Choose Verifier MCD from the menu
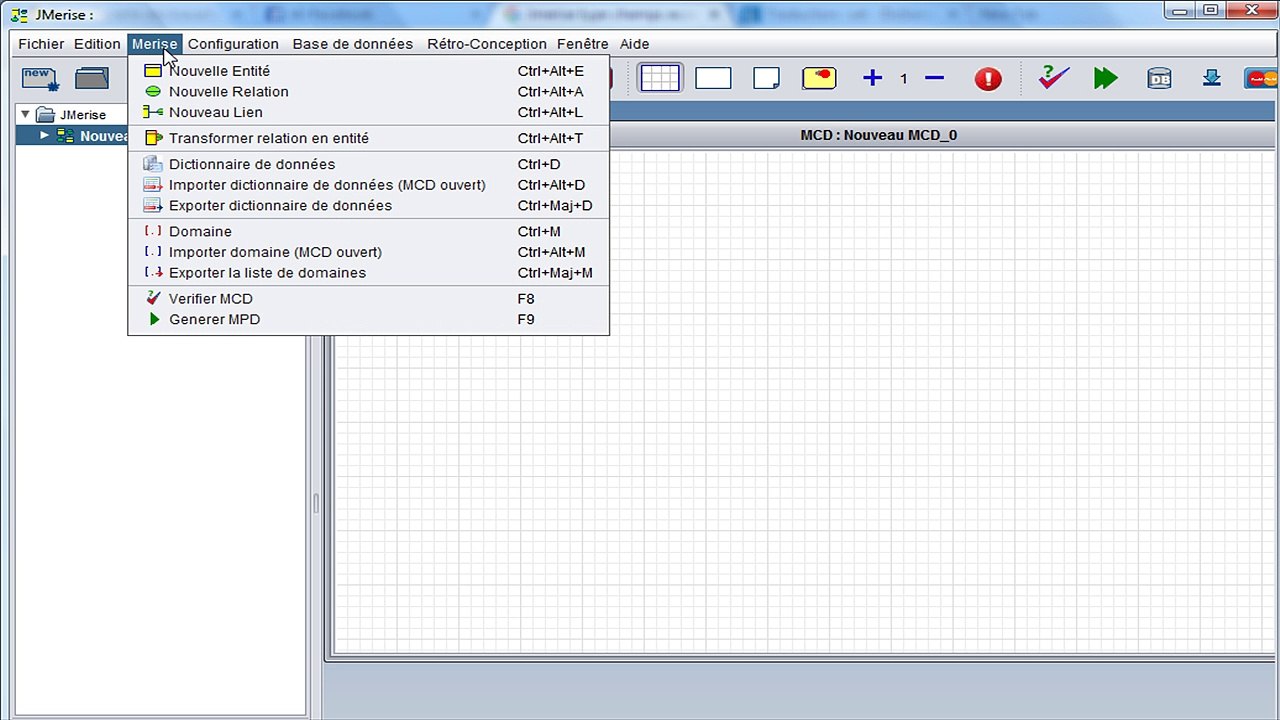1280x720 pixels. click(368, 299)
